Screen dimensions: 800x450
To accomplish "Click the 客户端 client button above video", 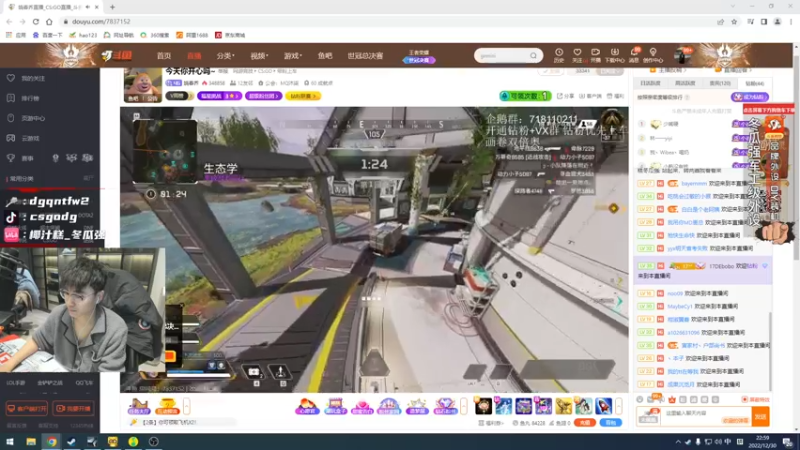I will click(590, 96).
